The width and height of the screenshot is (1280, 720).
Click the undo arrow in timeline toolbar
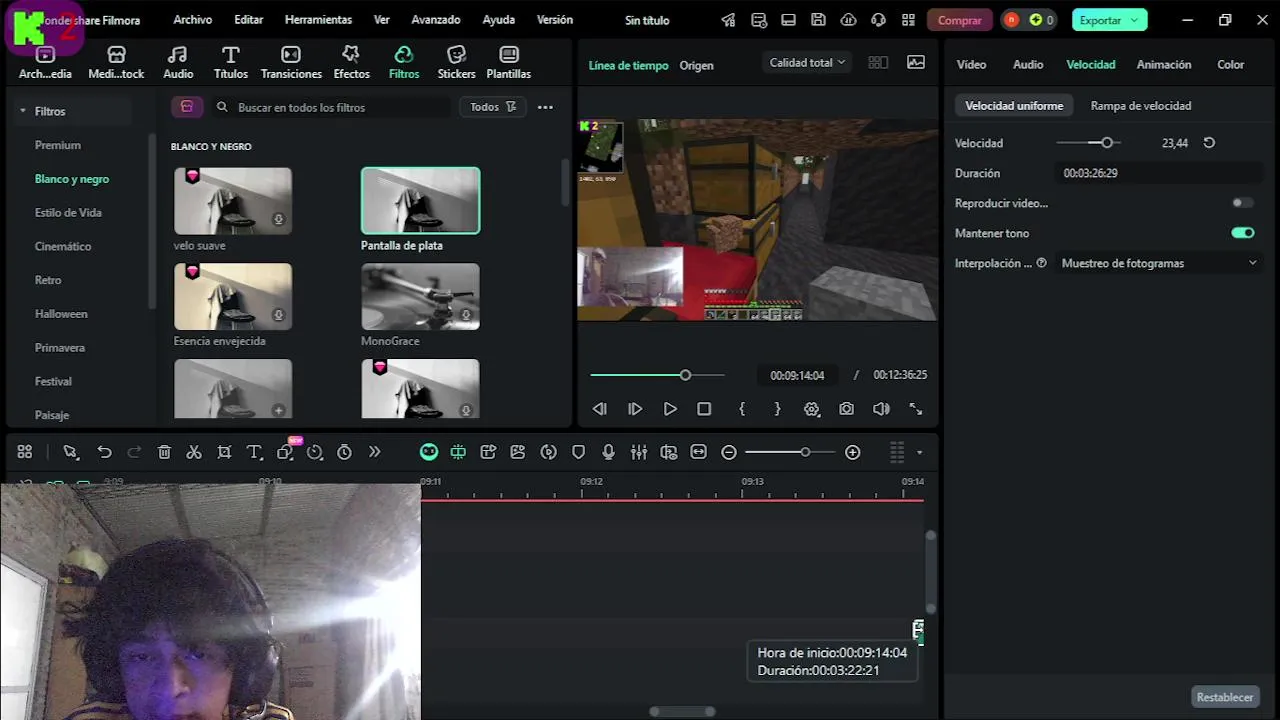[104, 452]
